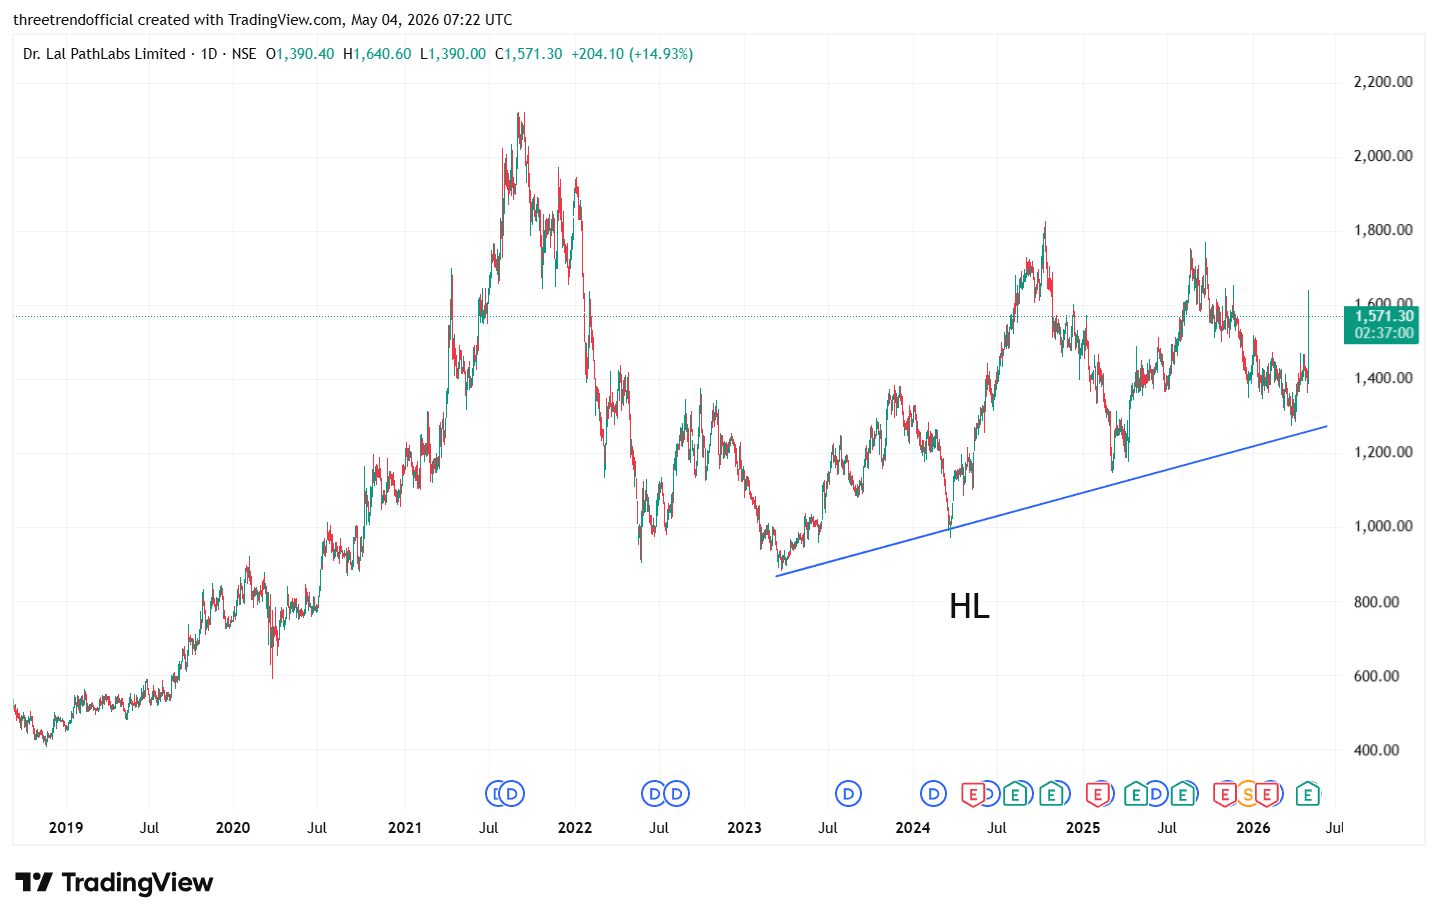Open the dividend marker just before Jul 2025

point(1157,794)
